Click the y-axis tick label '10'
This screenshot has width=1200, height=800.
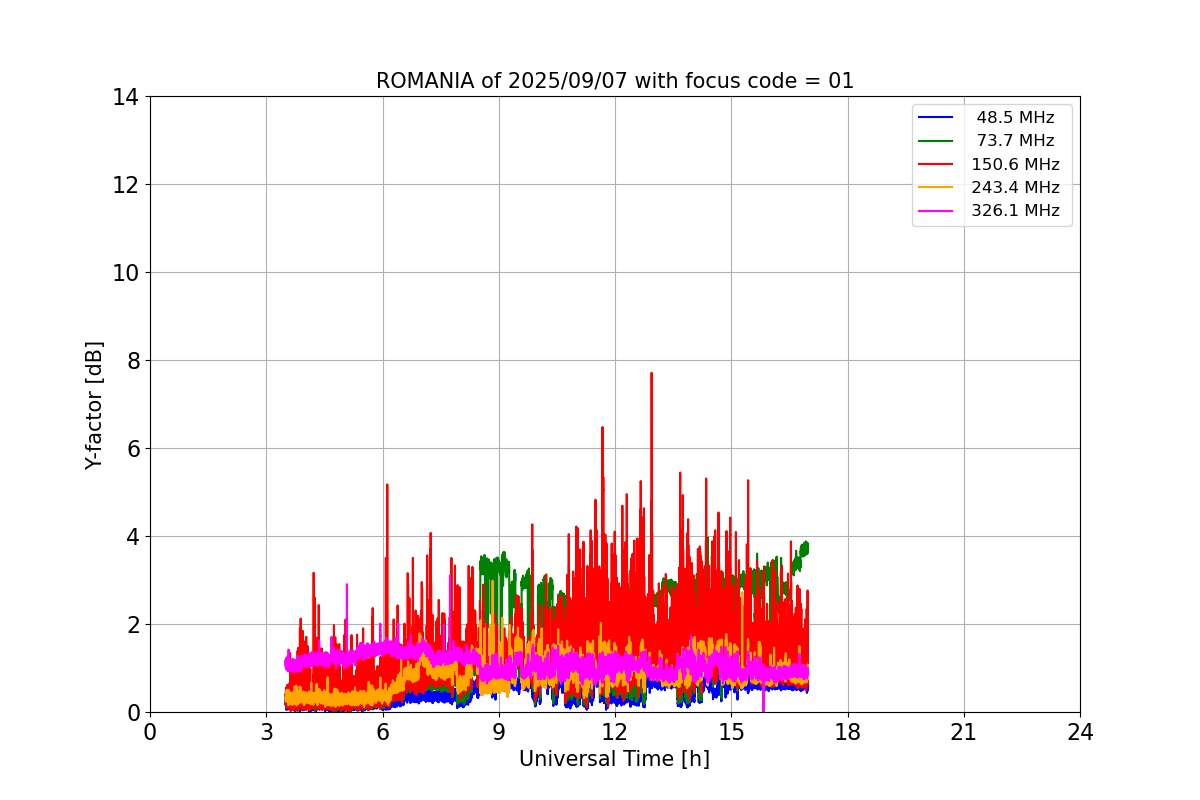point(126,273)
